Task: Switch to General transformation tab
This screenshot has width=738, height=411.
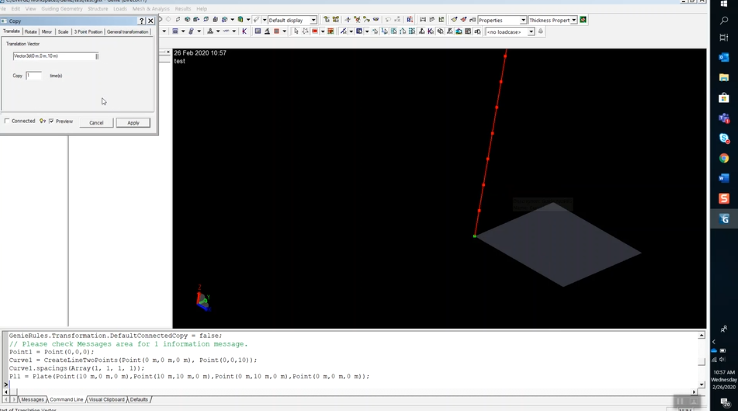Action: [128, 32]
